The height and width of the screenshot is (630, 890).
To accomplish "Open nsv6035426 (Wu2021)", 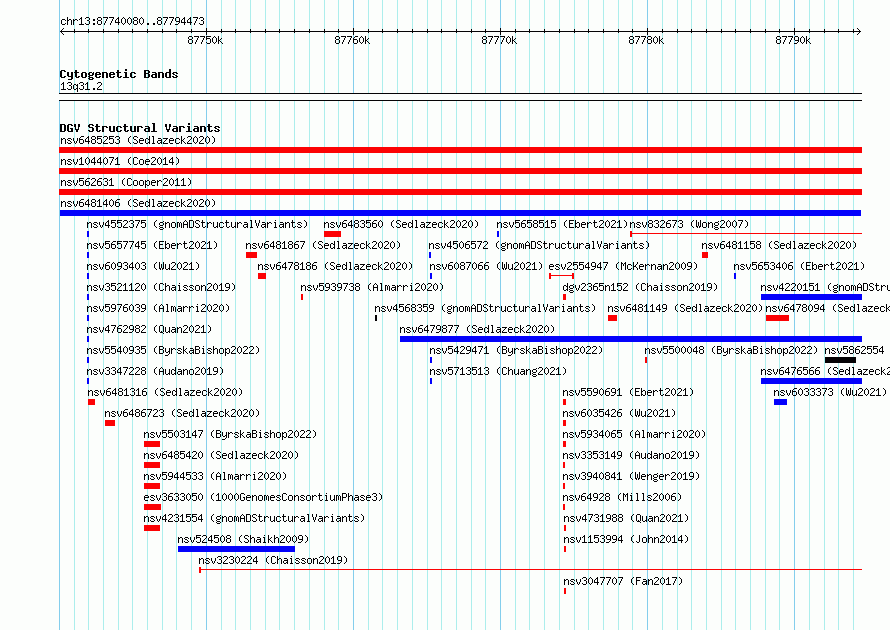I will click(x=619, y=413).
